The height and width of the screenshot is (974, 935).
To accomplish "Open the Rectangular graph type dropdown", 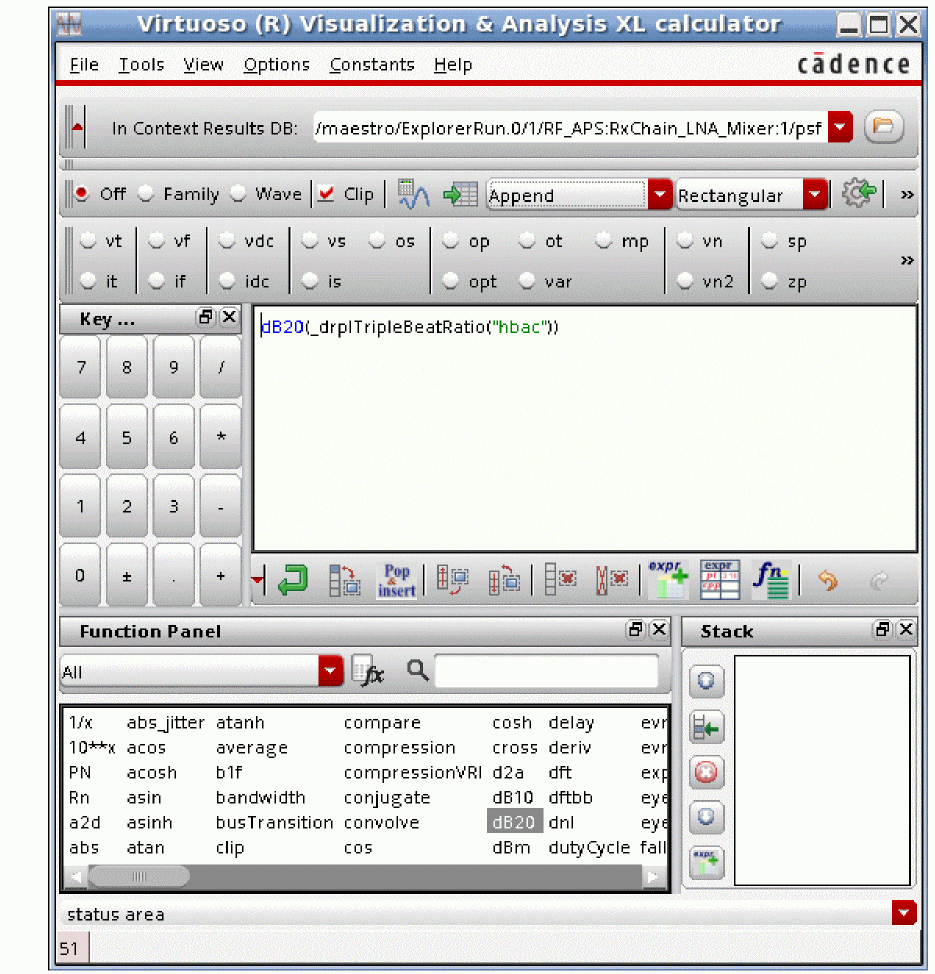I will coord(815,195).
